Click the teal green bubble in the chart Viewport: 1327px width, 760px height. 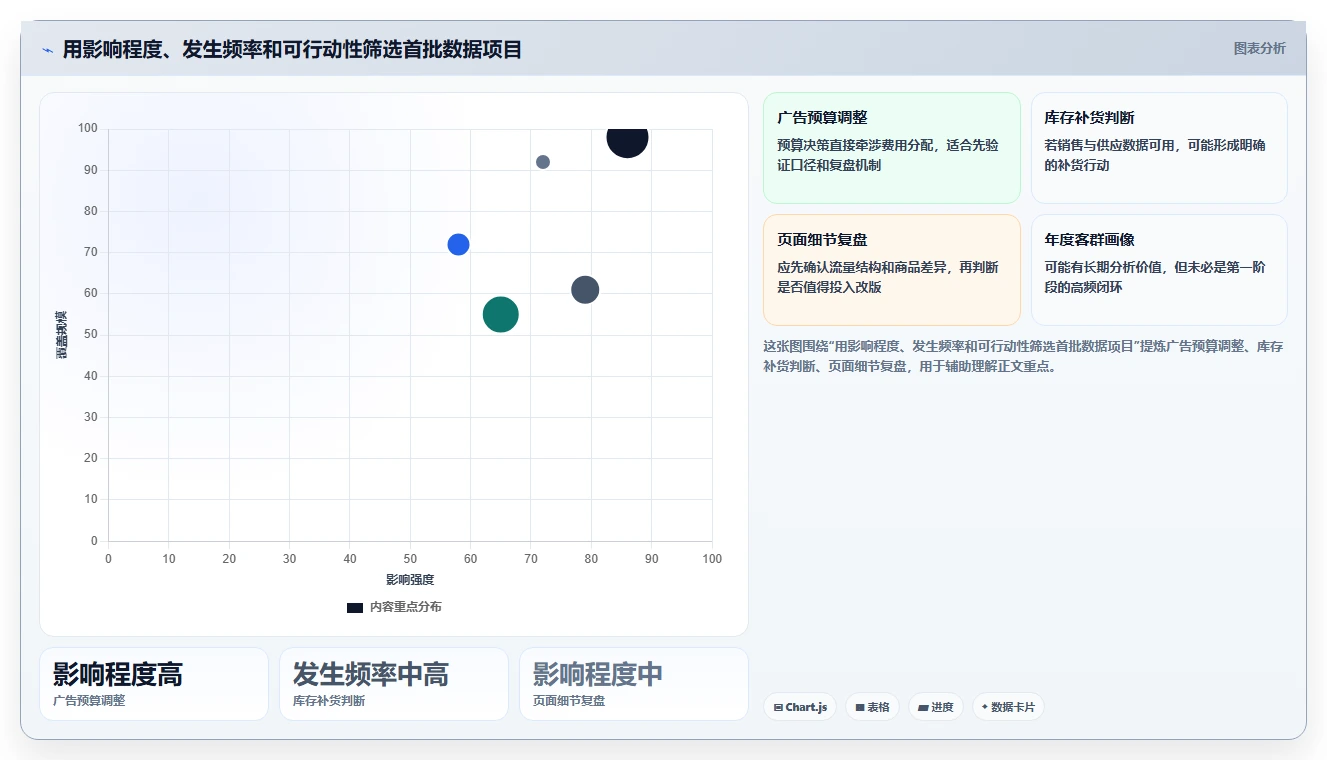pyautogui.click(x=500, y=314)
